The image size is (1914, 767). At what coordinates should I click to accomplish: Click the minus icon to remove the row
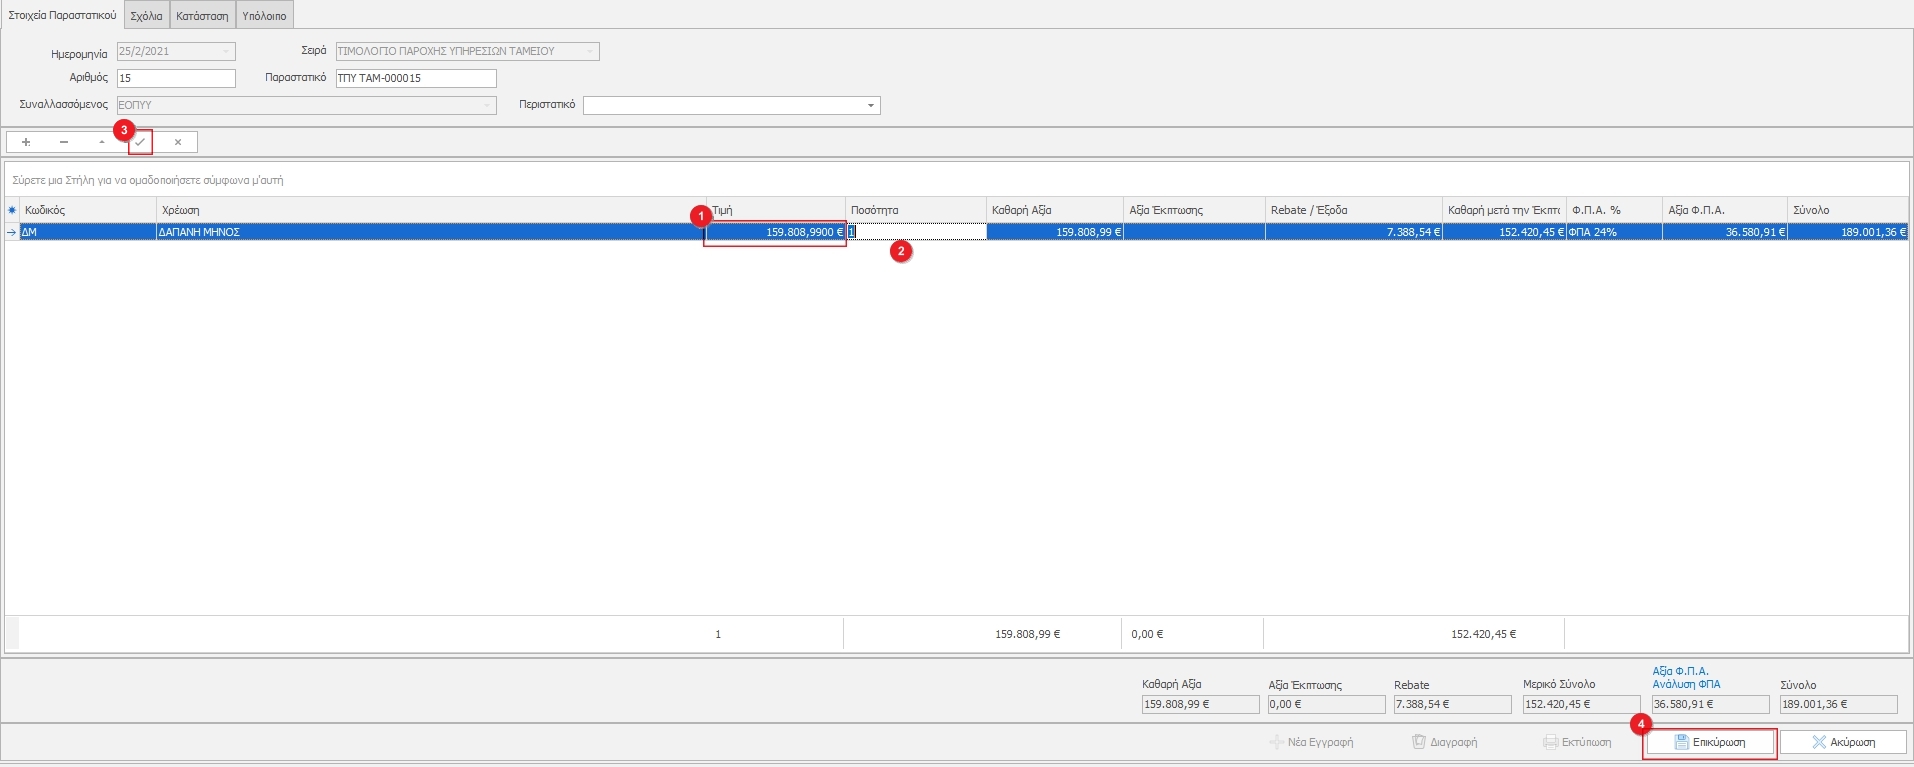click(x=64, y=142)
